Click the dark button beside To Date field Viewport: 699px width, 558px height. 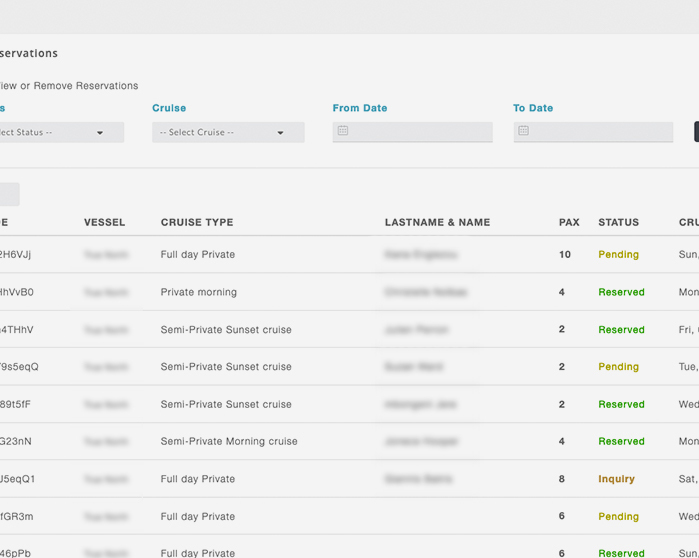click(695, 132)
